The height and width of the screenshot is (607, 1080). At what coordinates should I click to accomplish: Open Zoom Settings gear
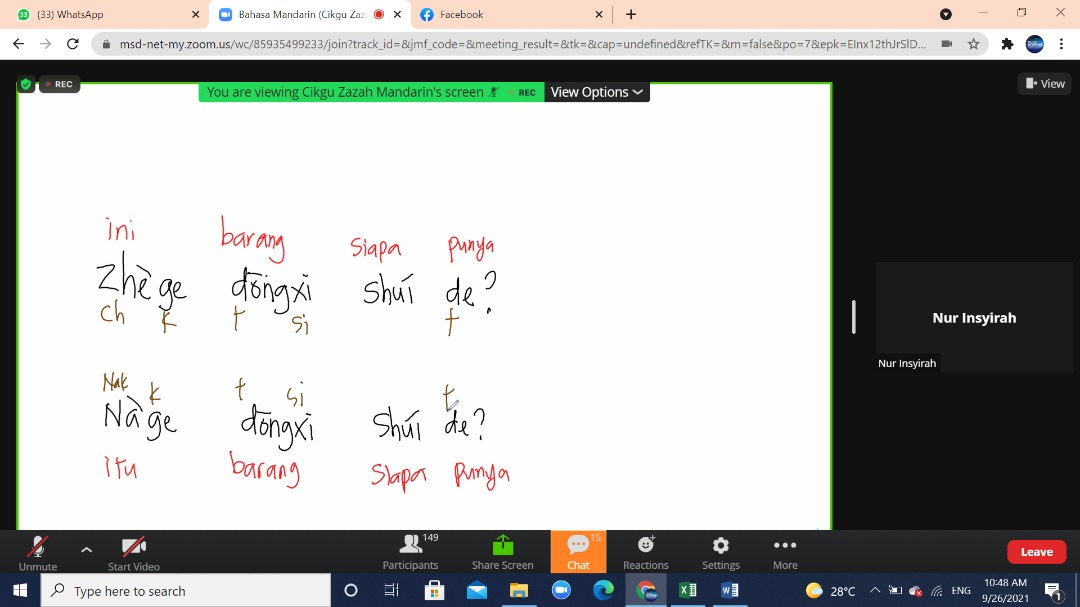point(720,545)
